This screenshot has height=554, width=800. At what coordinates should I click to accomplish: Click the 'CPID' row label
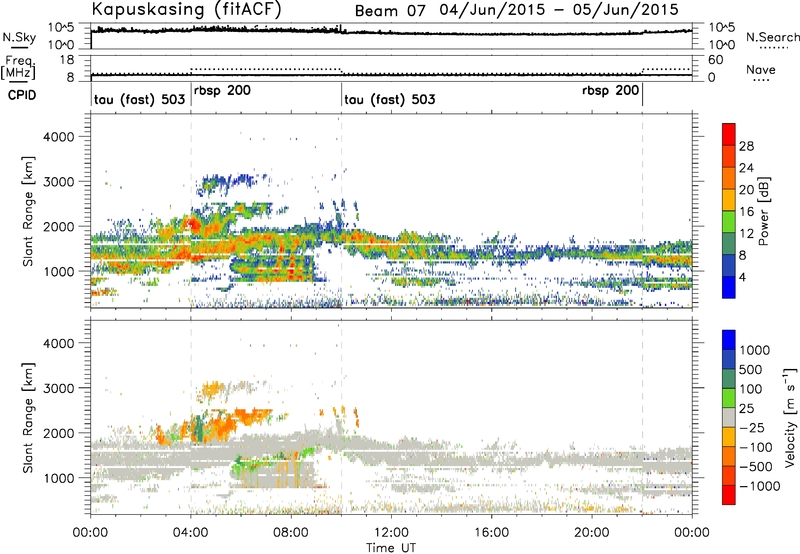(x=22, y=95)
